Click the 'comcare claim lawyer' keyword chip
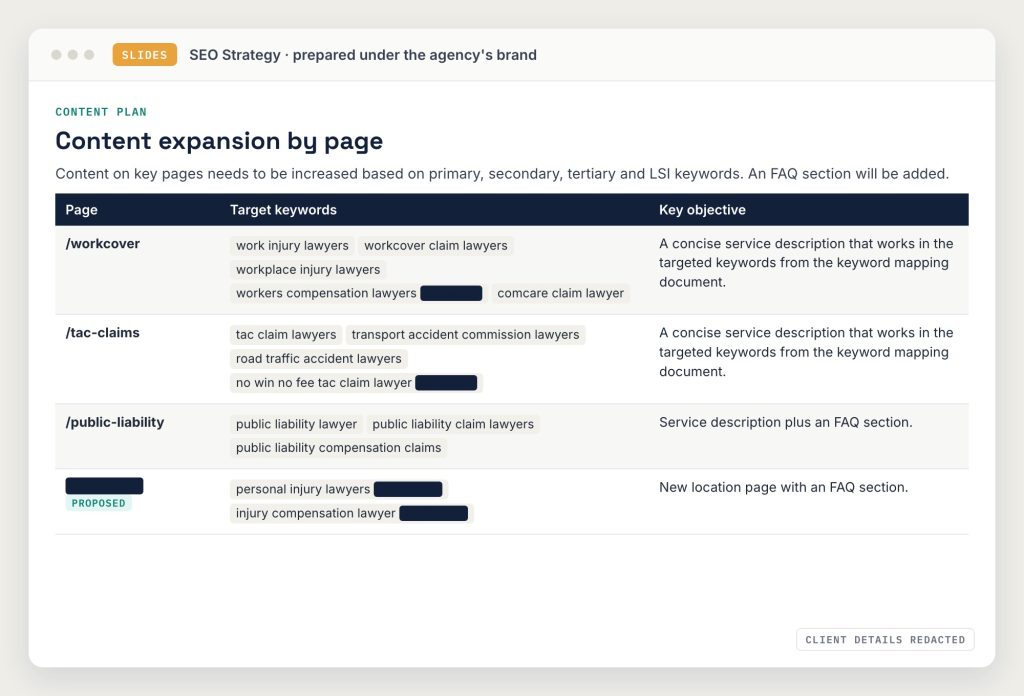 pos(560,293)
